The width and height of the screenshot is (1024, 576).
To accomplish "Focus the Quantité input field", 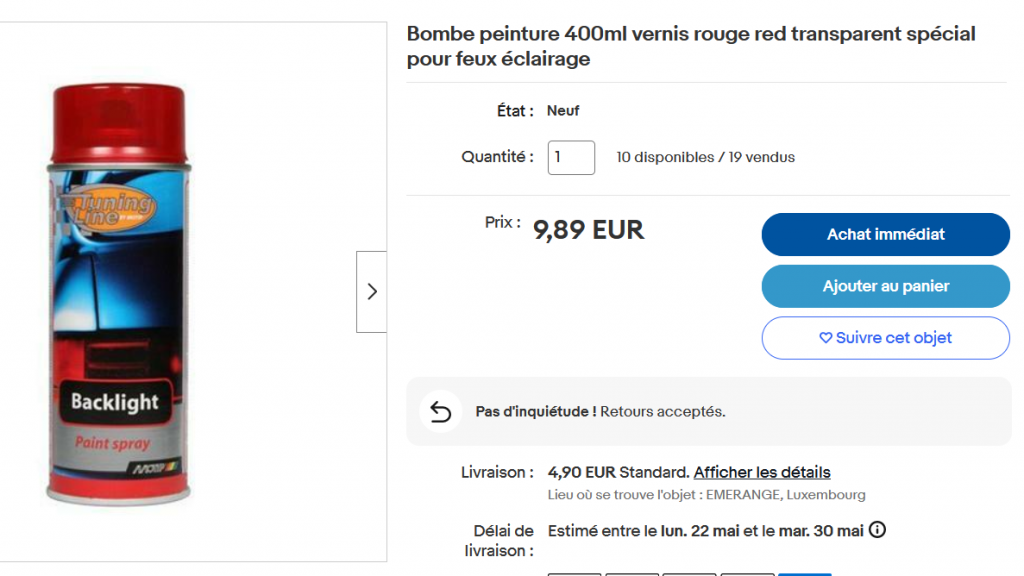I will click(x=571, y=157).
